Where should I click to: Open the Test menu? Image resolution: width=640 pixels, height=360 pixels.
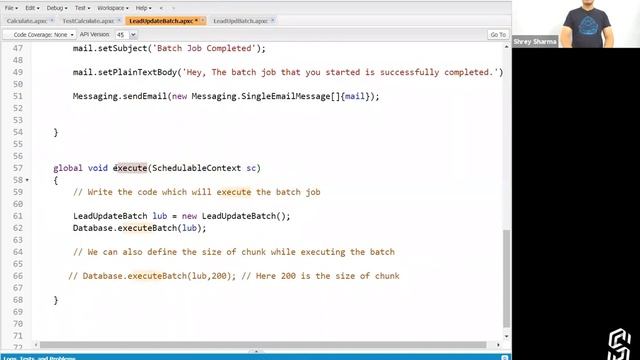82,8
